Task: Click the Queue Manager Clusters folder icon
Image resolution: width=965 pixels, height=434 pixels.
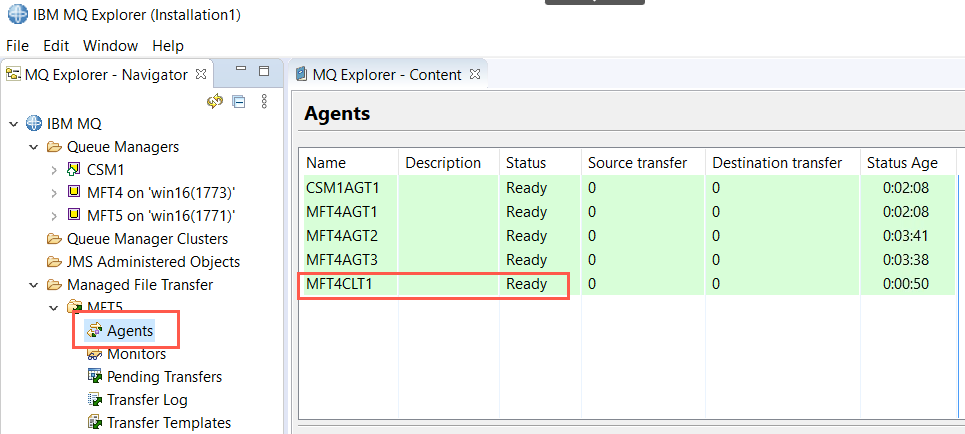Action: (55, 239)
